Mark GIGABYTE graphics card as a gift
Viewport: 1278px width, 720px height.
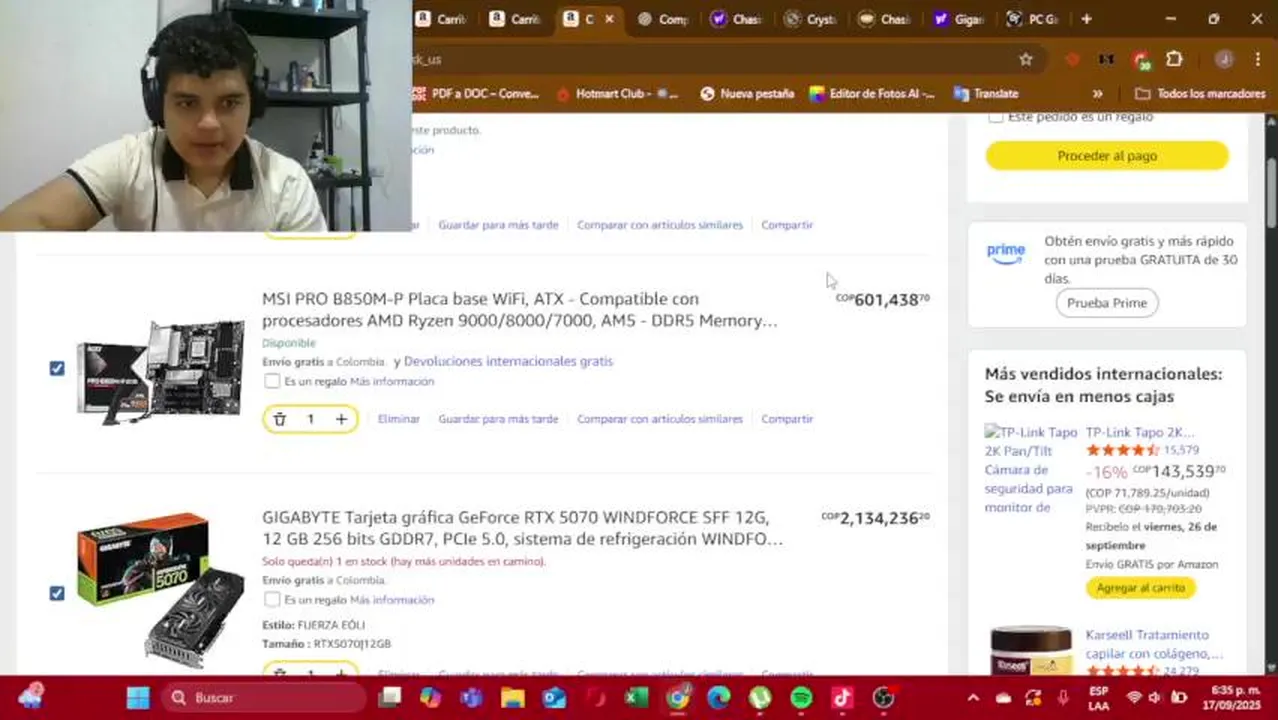[272, 599]
